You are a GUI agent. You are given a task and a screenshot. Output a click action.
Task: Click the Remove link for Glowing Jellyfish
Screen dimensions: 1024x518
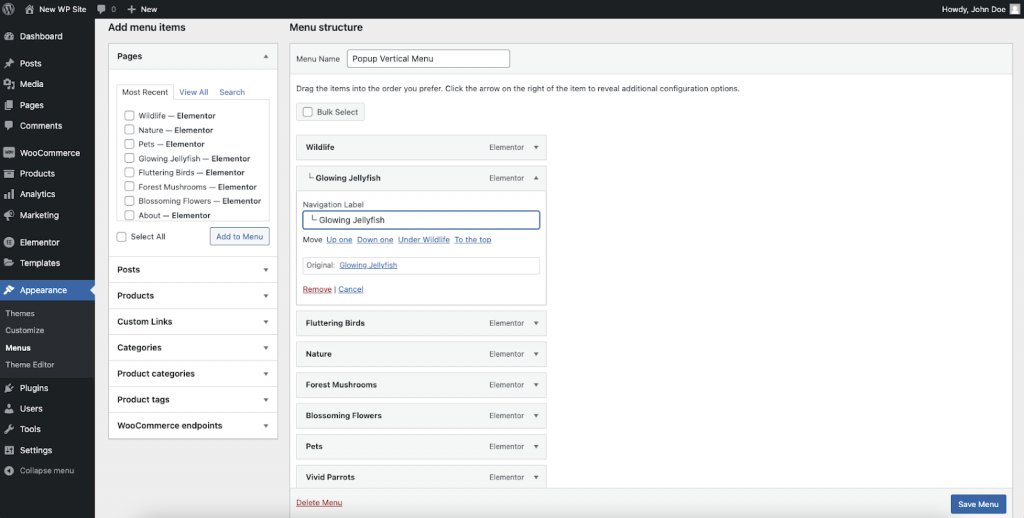pyautogui.click(x=317, y=289)
